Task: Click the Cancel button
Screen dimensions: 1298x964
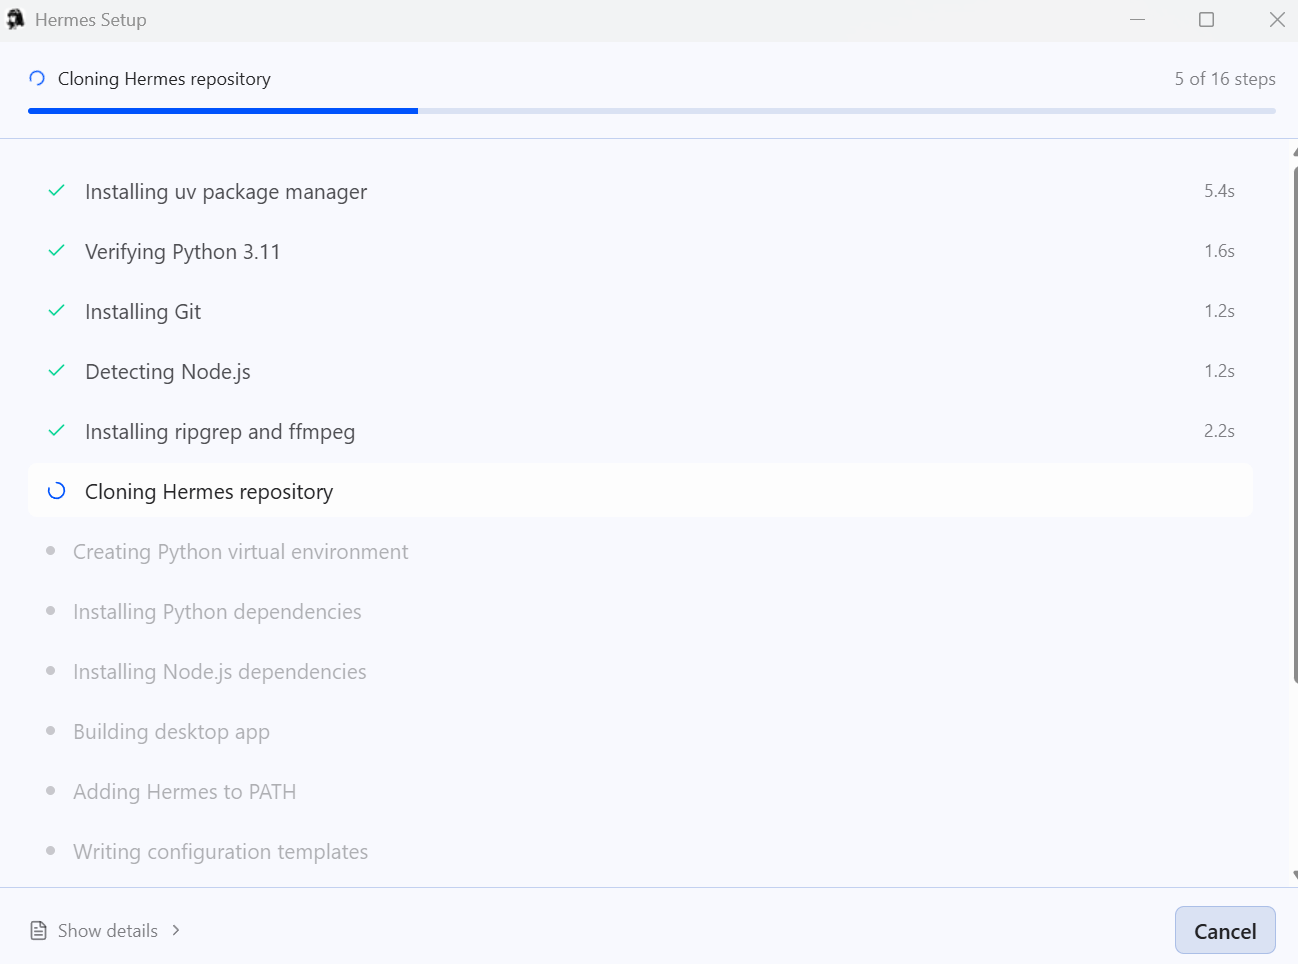Action: (1225, 930)
